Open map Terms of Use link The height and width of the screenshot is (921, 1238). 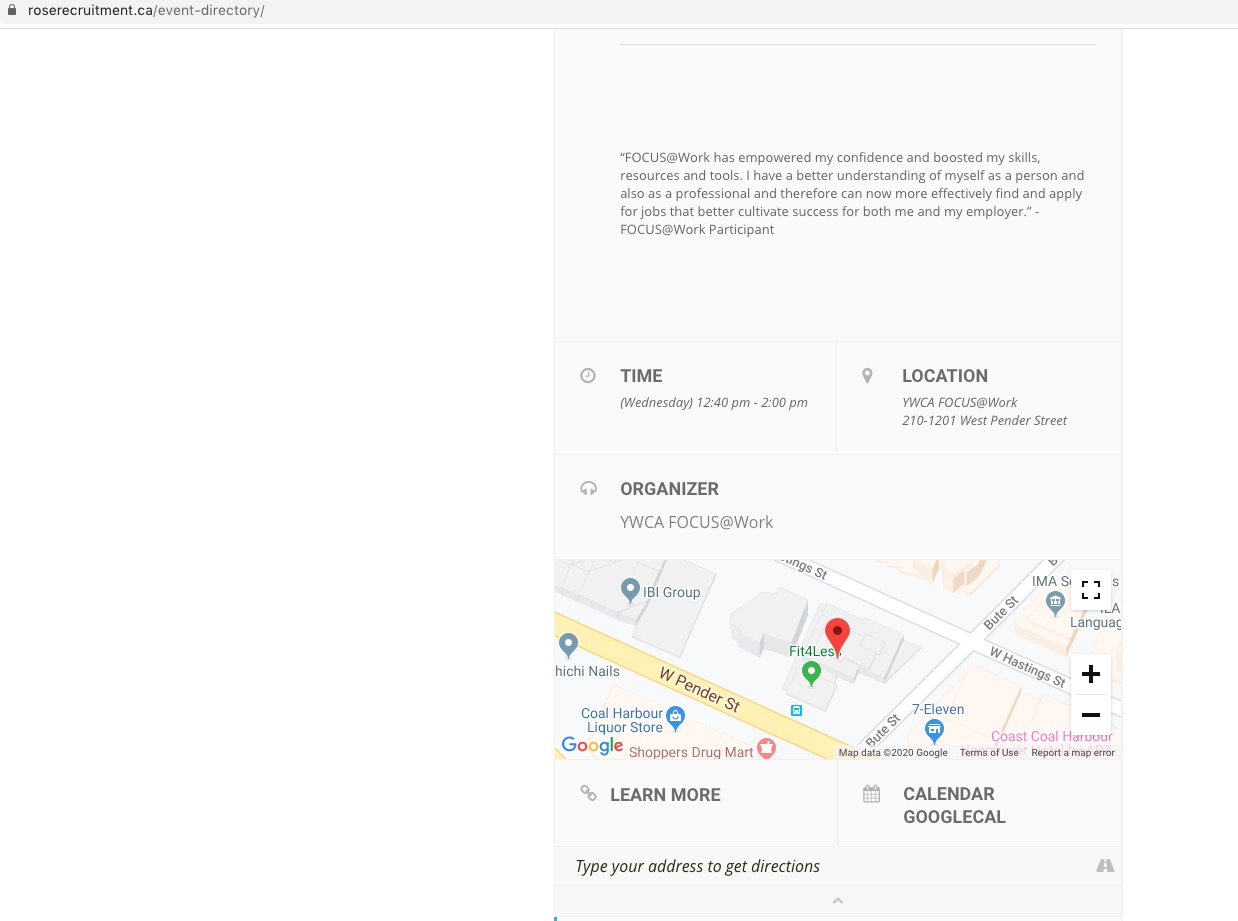tap(988, 753)
